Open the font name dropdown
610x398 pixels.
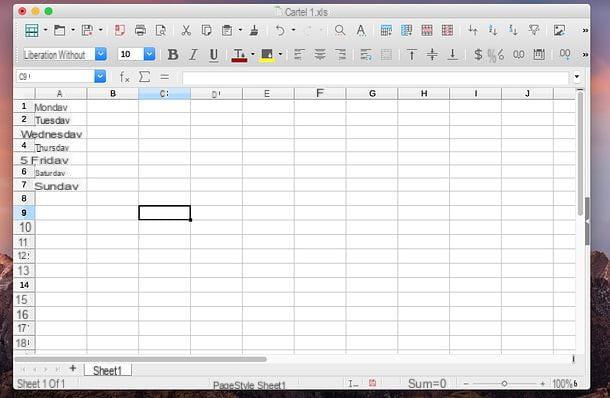pyautogui.click(x=101, y=54)
